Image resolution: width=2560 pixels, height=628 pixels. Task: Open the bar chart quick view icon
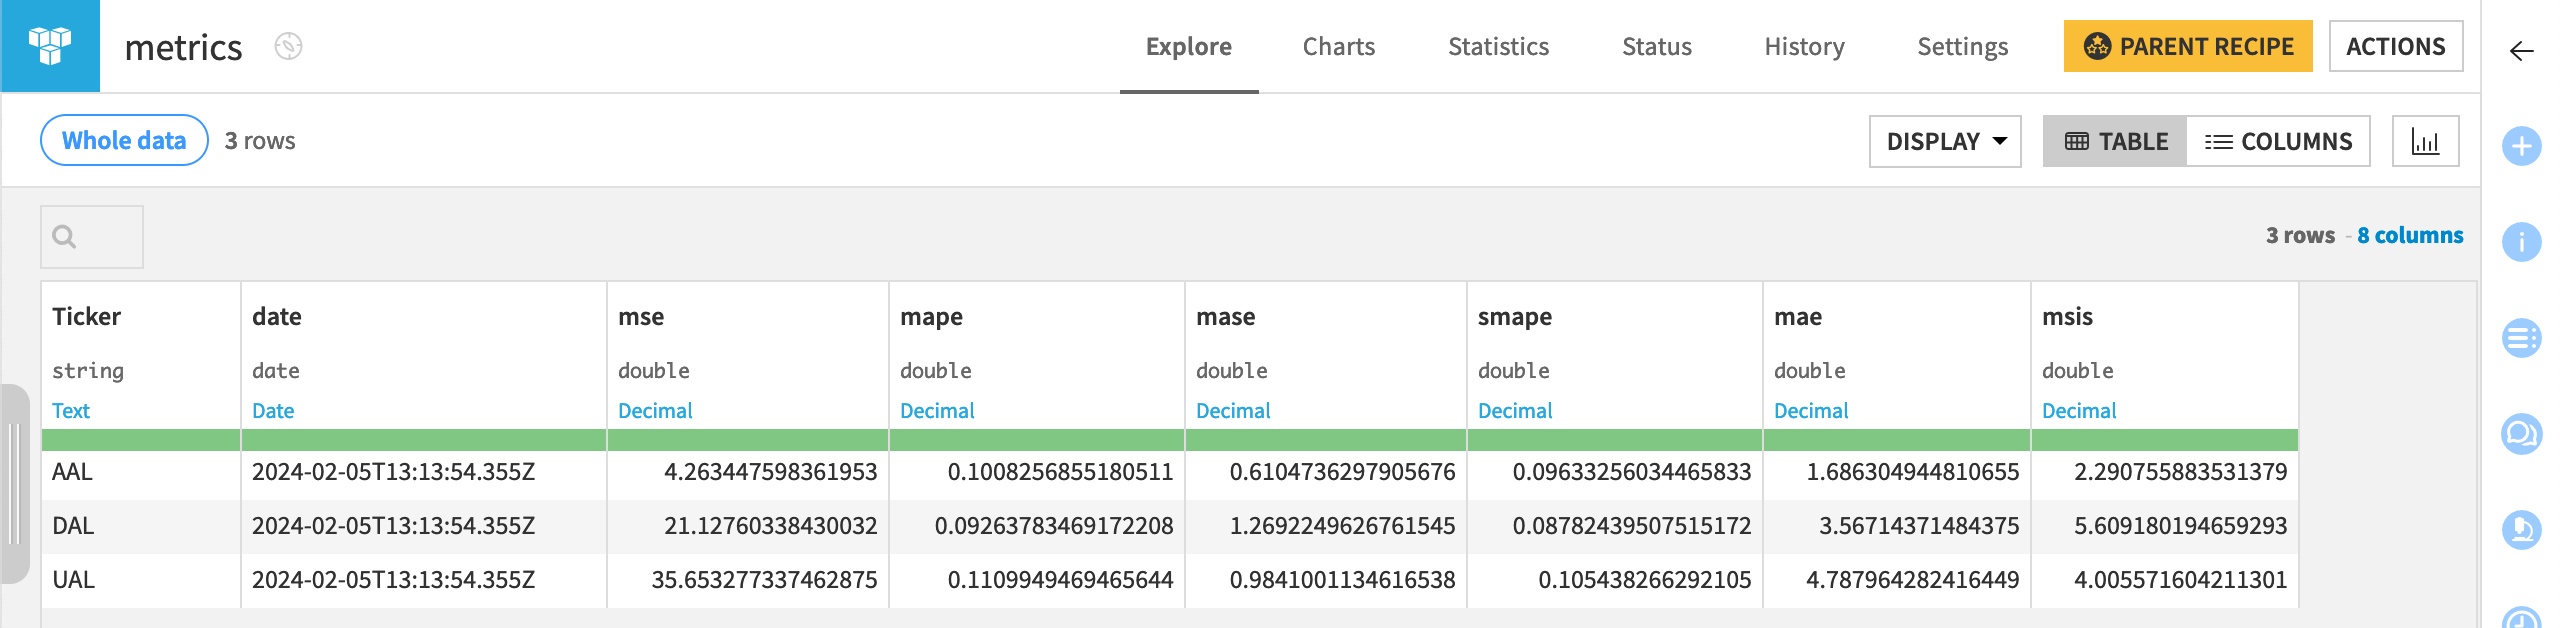coord(2425,141)
